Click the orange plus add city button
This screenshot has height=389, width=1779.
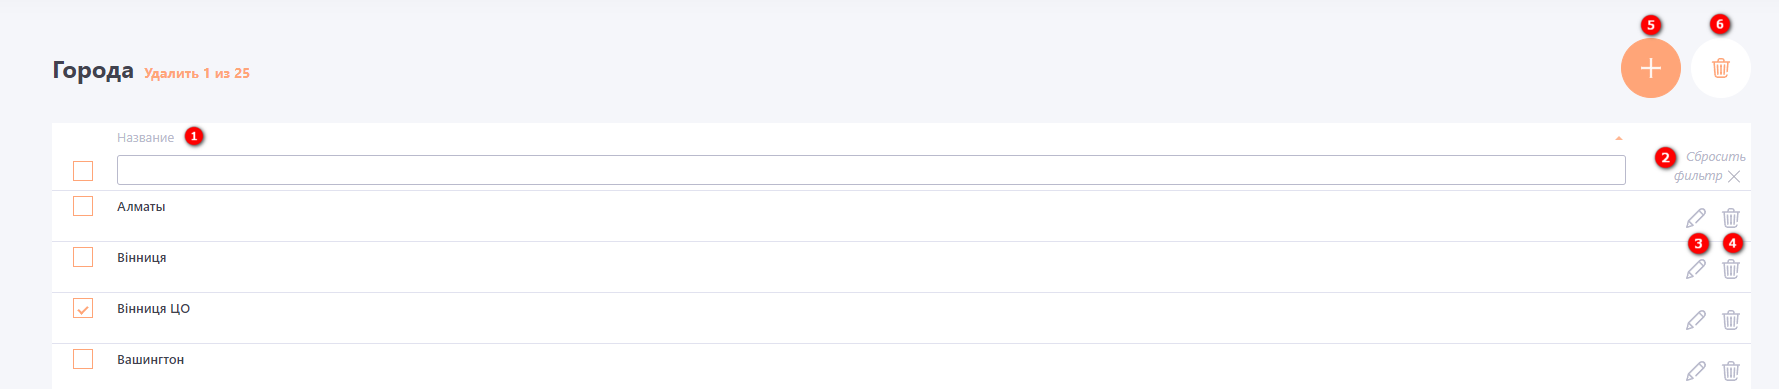point(1650,68)
